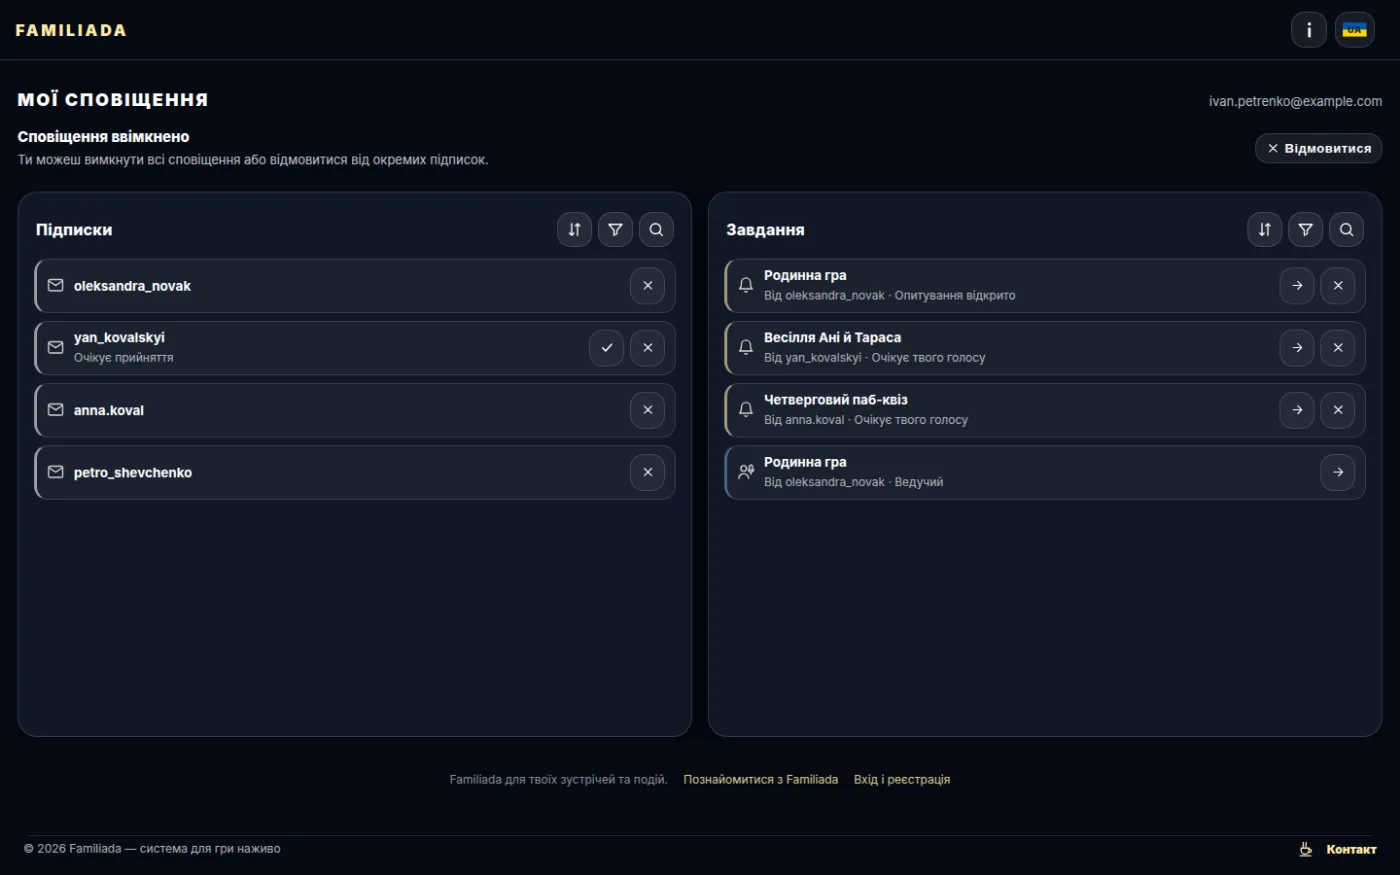The width and height of the screenshot is (1400, 875).
Task: Filter the Підписки list
Action: (615, 229)
